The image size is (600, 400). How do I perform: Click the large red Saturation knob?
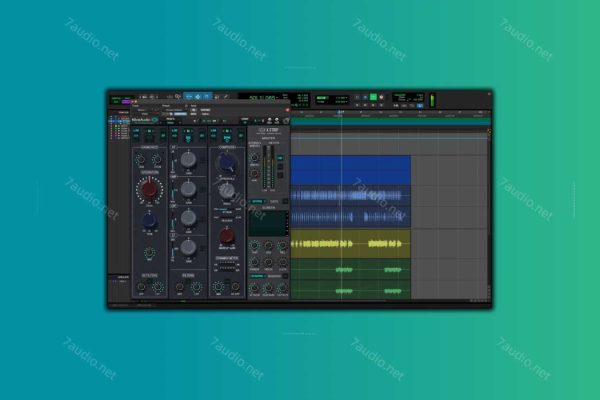pyautogui.click(x=149, y=189)
